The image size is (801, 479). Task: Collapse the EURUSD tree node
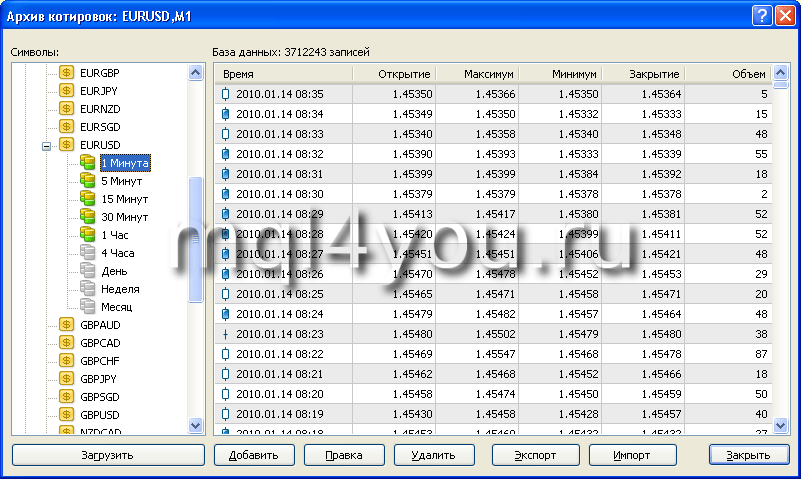[x=46, y=146]
